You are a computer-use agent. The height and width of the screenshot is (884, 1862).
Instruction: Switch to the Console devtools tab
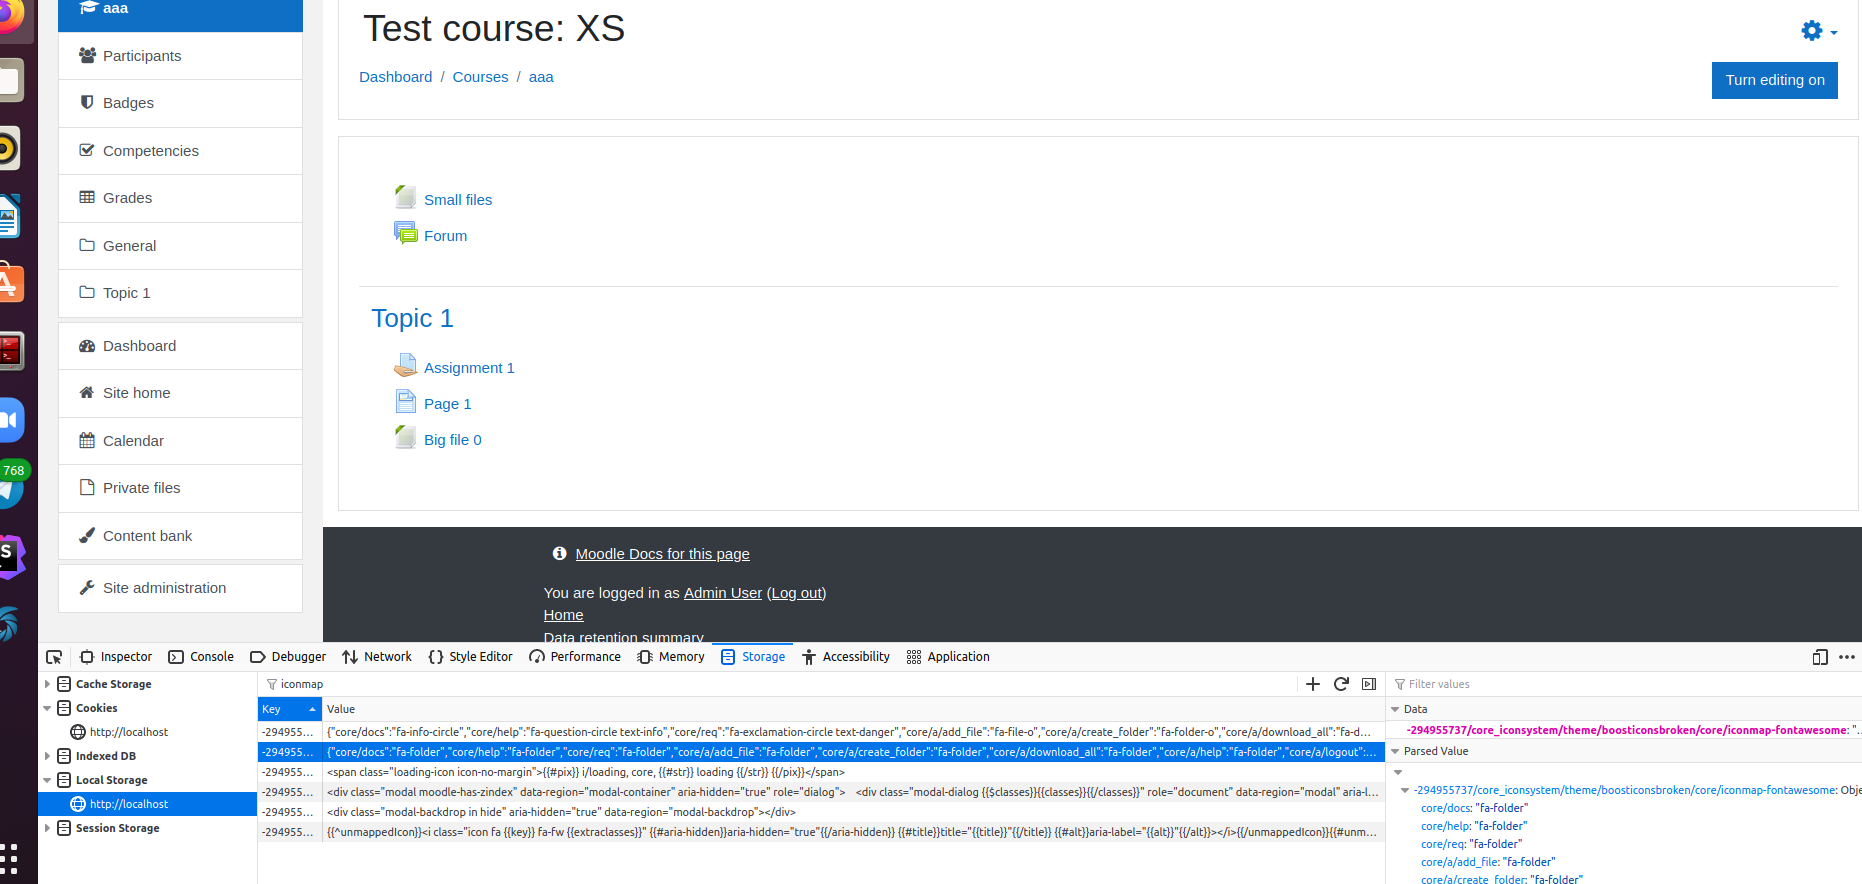(201, 657)
